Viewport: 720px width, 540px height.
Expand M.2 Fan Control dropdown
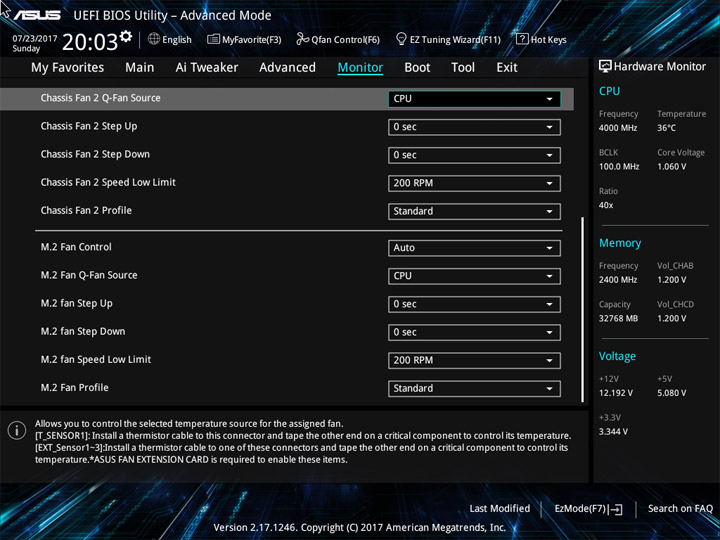(474, 248)
